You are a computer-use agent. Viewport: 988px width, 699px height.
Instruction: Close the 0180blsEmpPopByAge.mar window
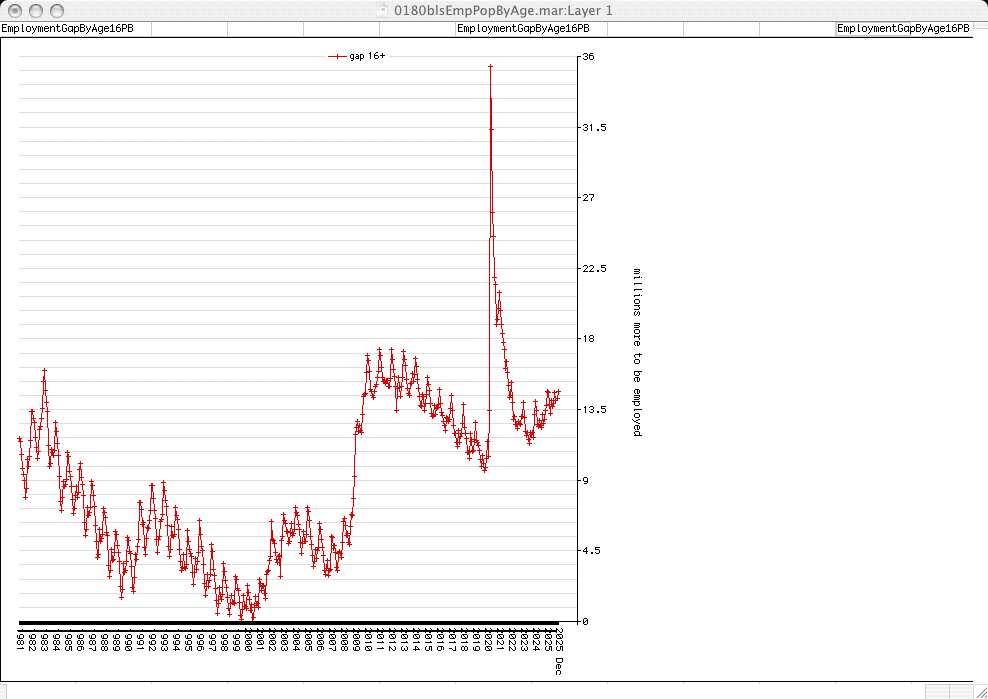pos(13,10)
